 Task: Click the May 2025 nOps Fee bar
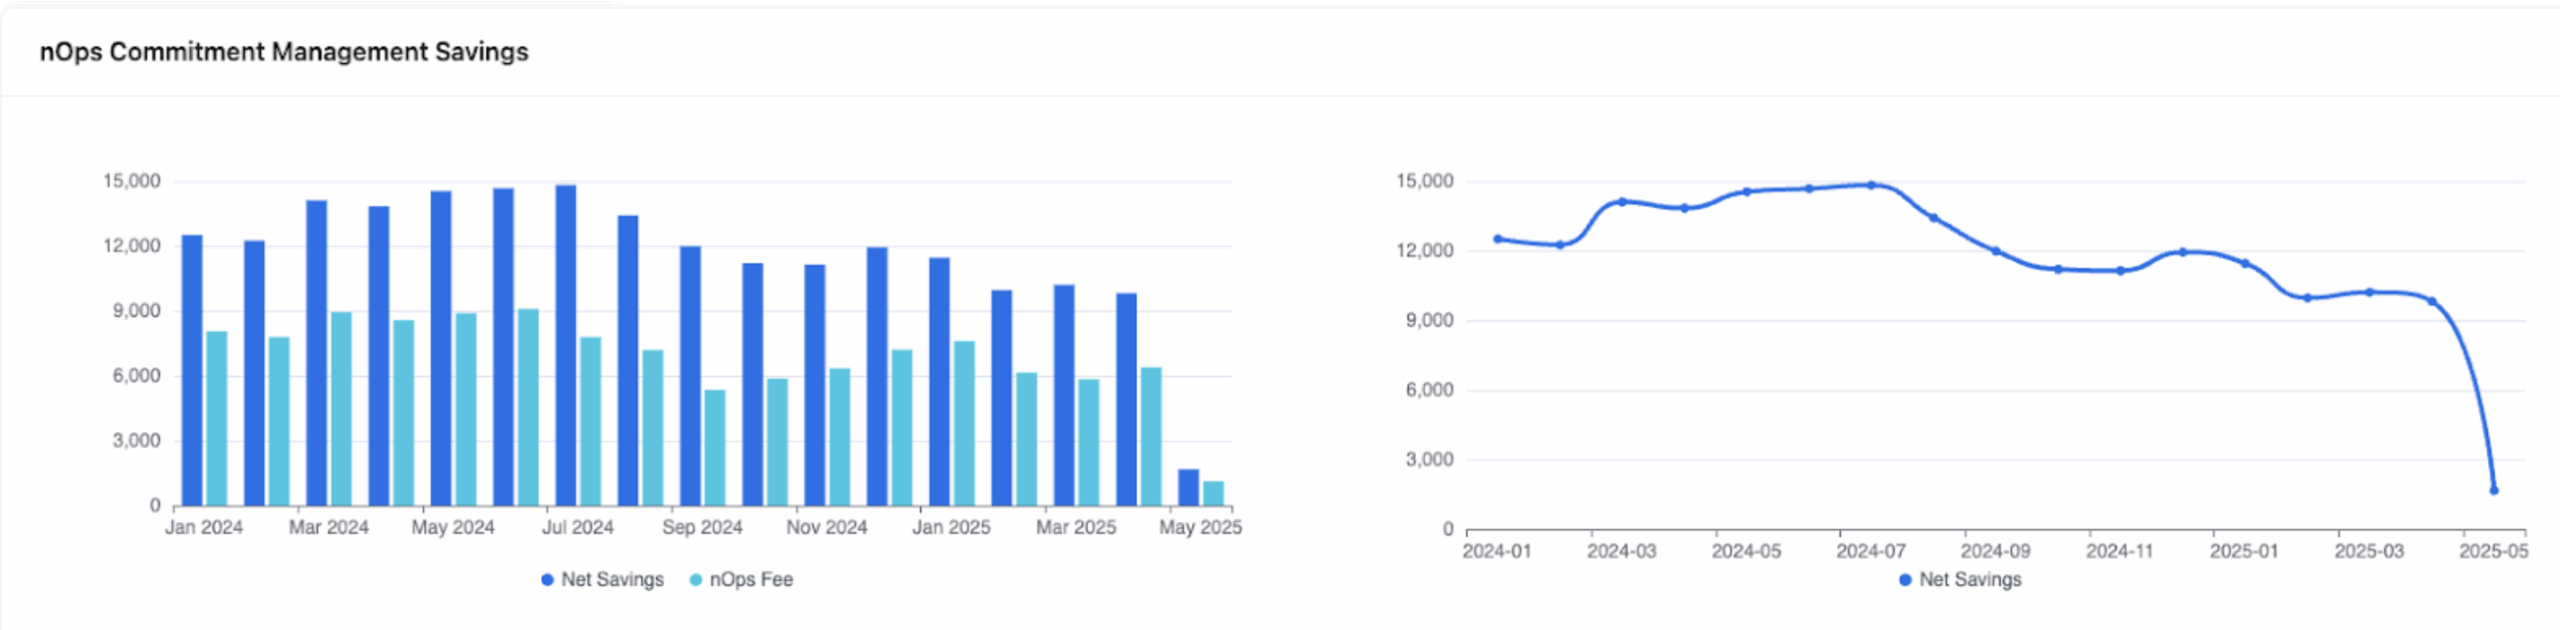[1213, 494]
